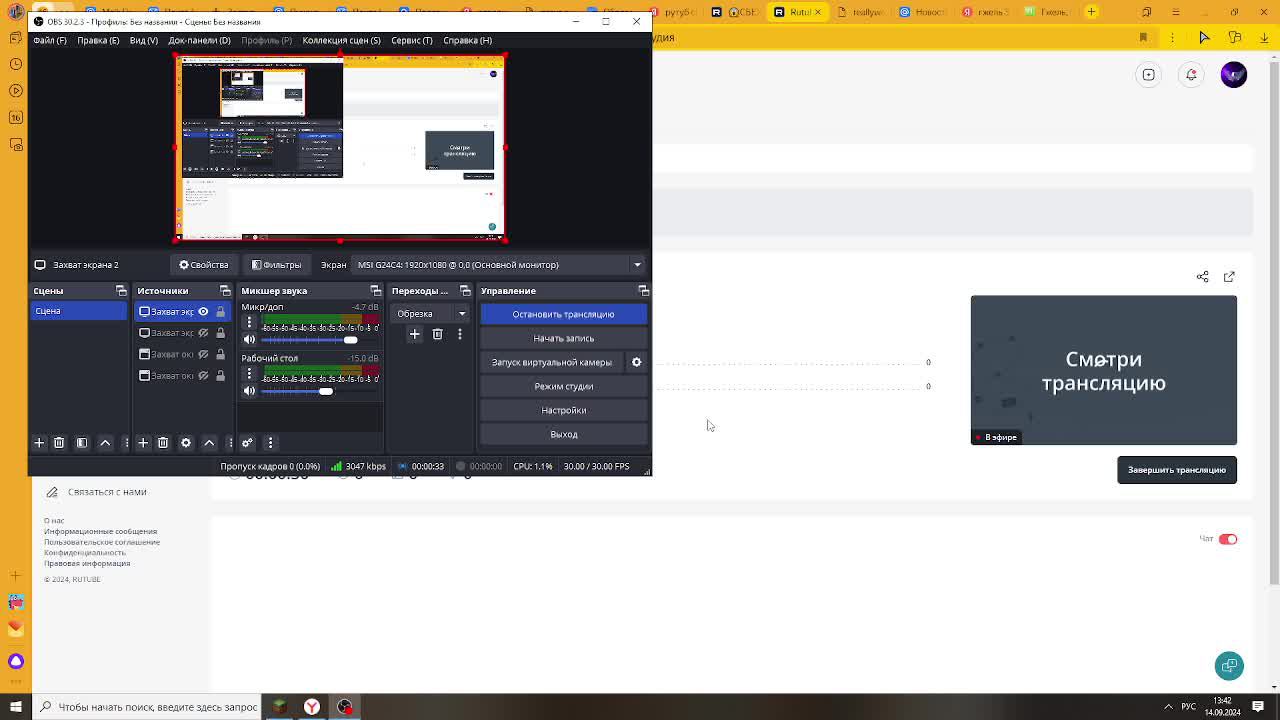This screenshot has width=1280, height=720.
Task: Click Начать запись button
Action: pyautogui.click(x=564, y=338)
